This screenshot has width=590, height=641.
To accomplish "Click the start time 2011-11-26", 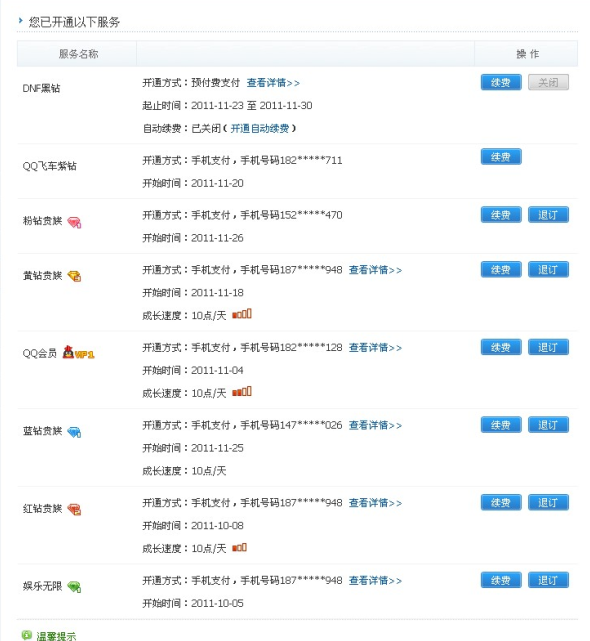I will [217, 238].
